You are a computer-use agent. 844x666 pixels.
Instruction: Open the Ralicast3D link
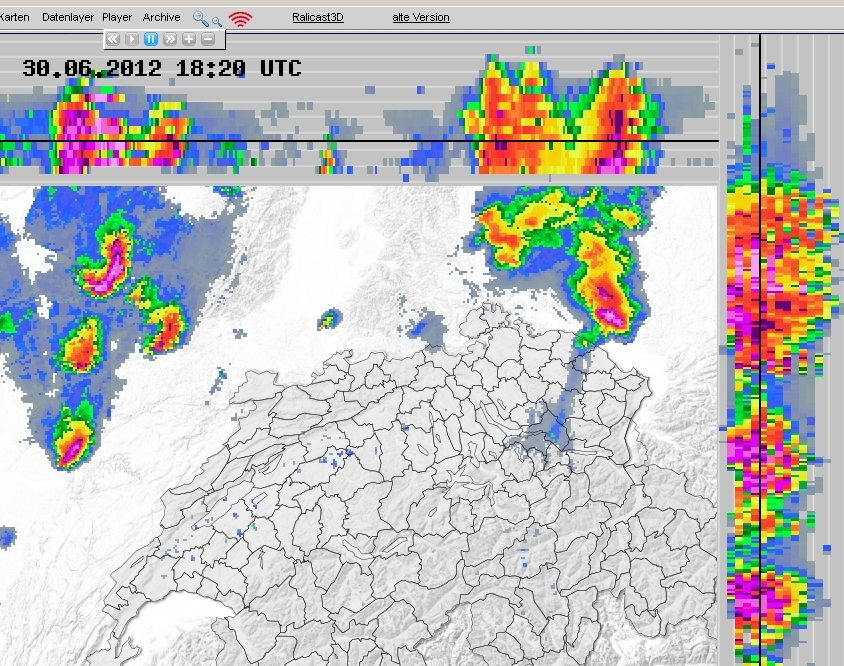point(318,17)
